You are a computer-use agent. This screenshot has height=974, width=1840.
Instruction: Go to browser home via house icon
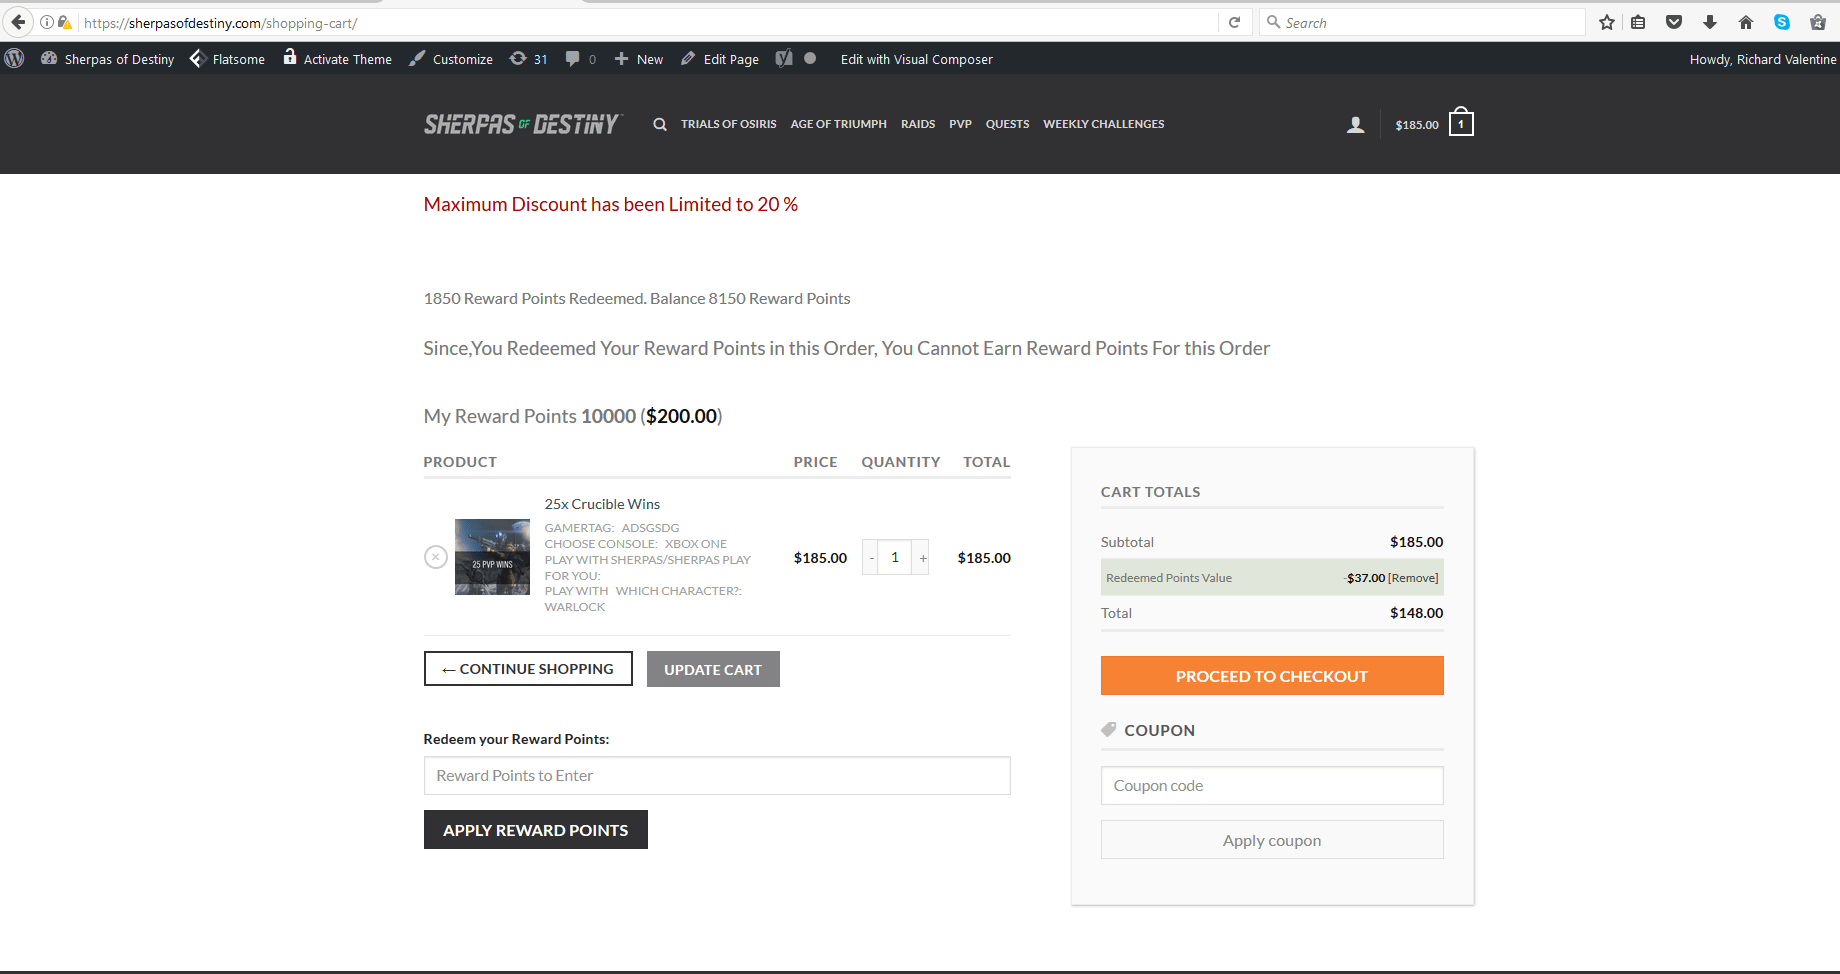[x=1746, y=22]
